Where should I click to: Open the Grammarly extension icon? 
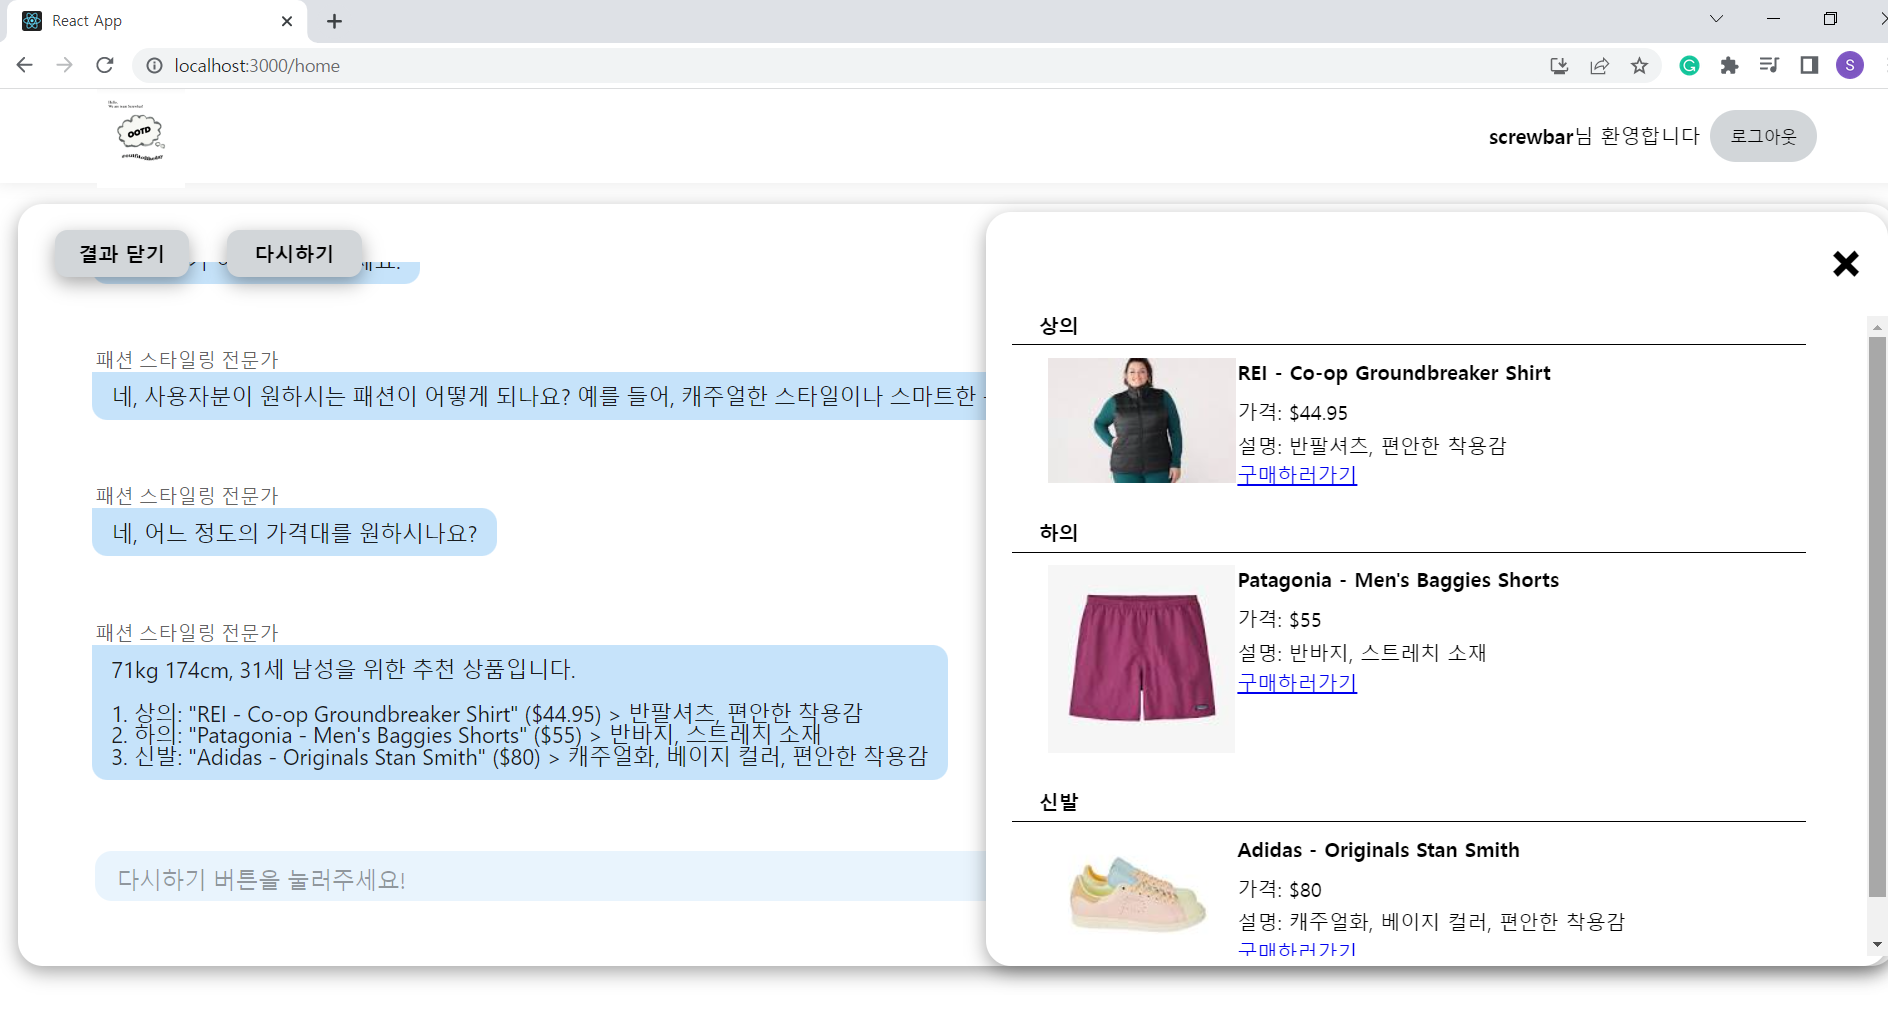point(1689,66)
